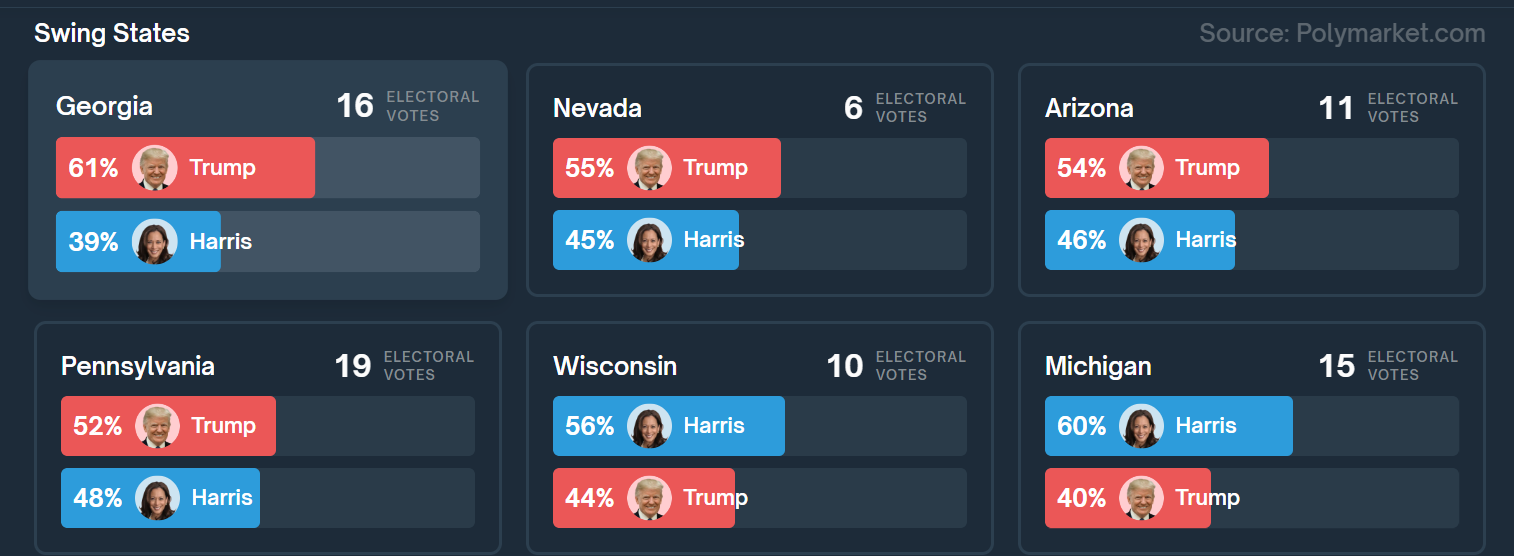Select Harris's portrait in the Wisconsin card

click(x=650, y=426)
